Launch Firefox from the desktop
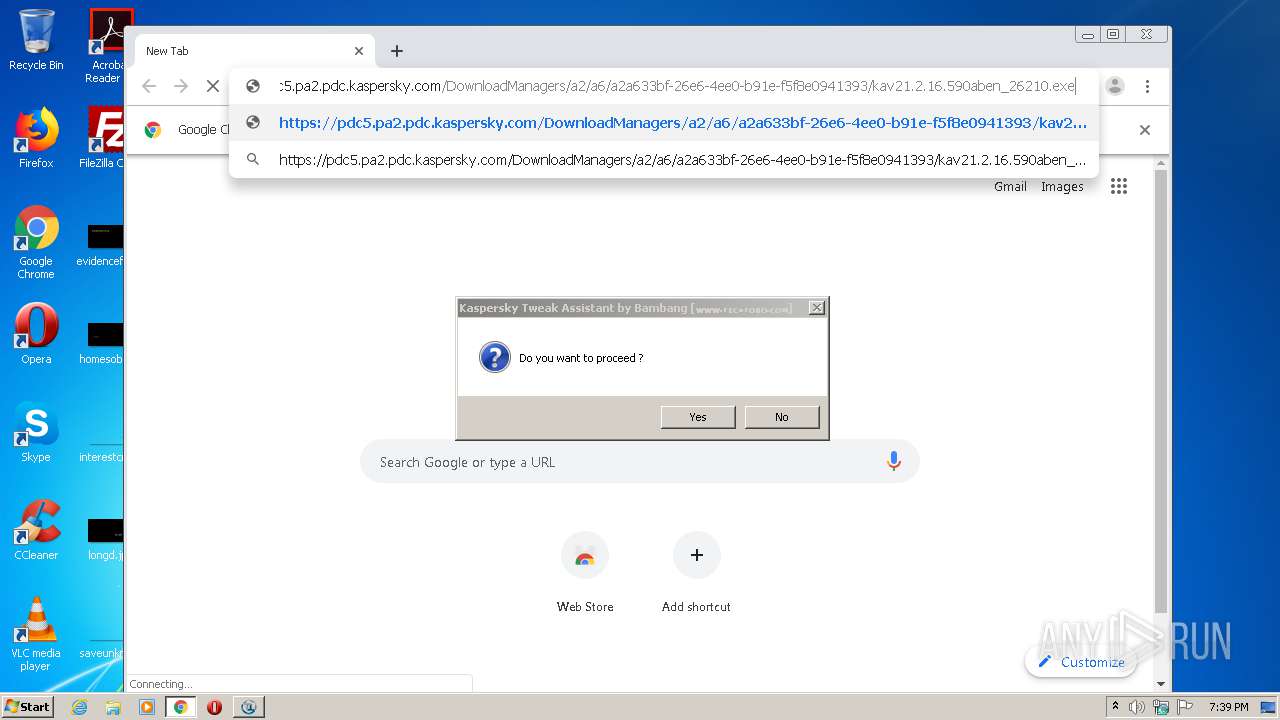This screenshot has height=720, width=1280. [x=36, y=138]
